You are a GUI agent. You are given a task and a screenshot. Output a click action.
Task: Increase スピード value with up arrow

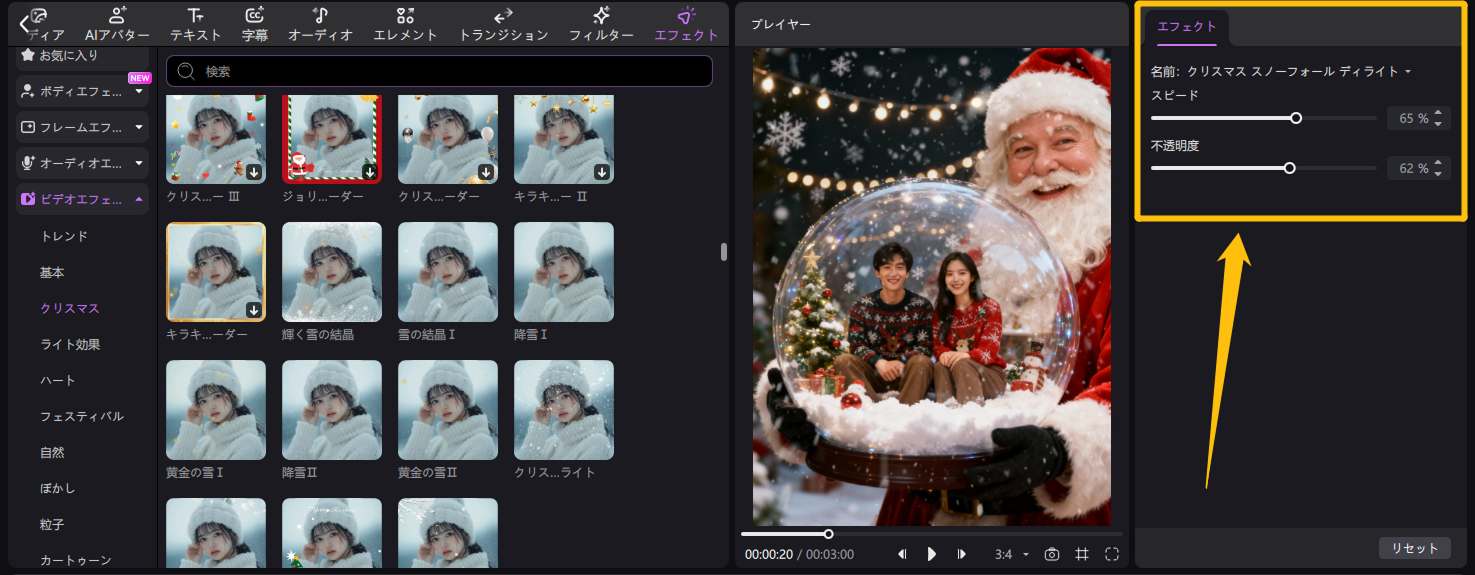(x=1438, y=113)
